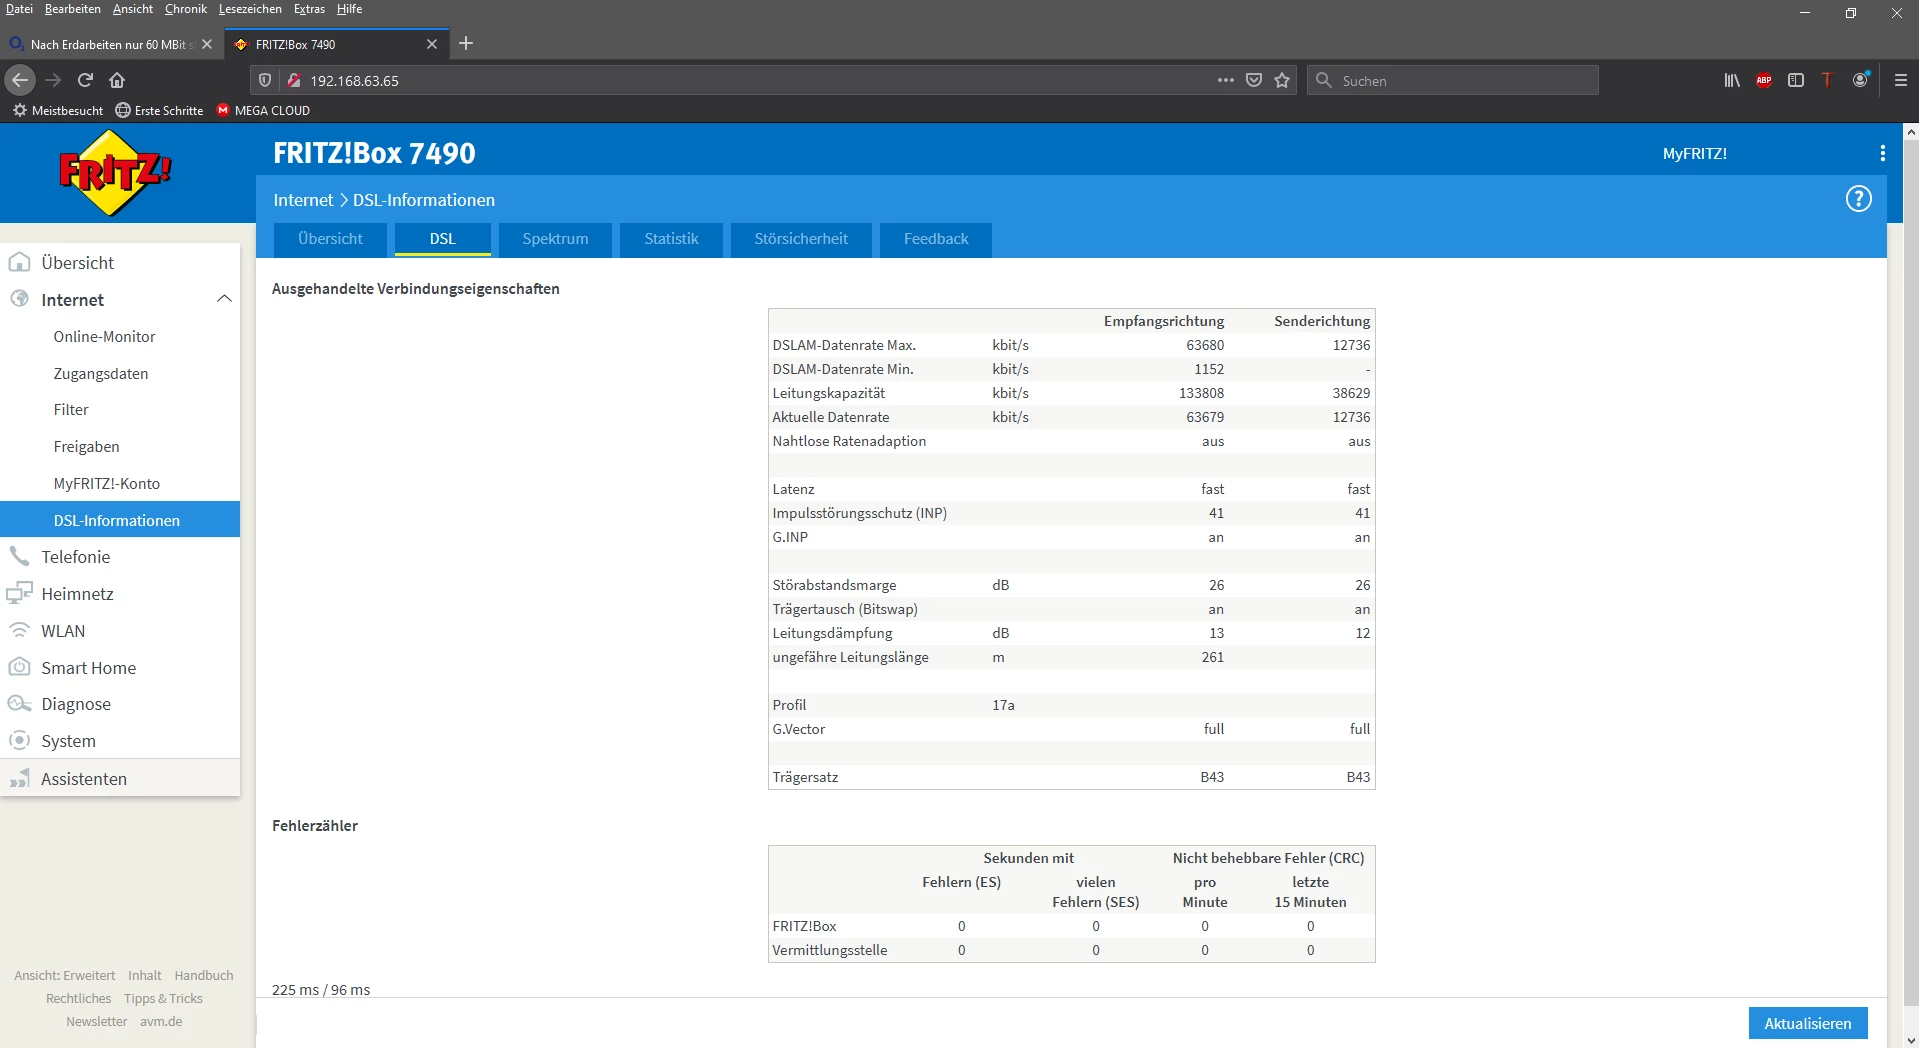Open the Firefox hamburger menu
This screenshot has width=1919, height=1048.
point(1900,80)
